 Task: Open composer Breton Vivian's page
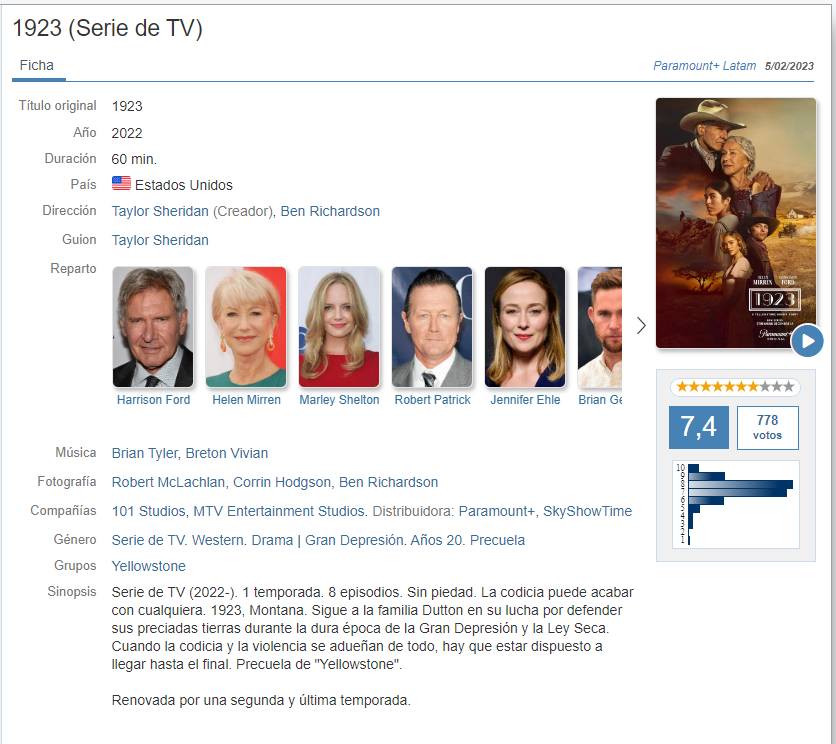227,453
